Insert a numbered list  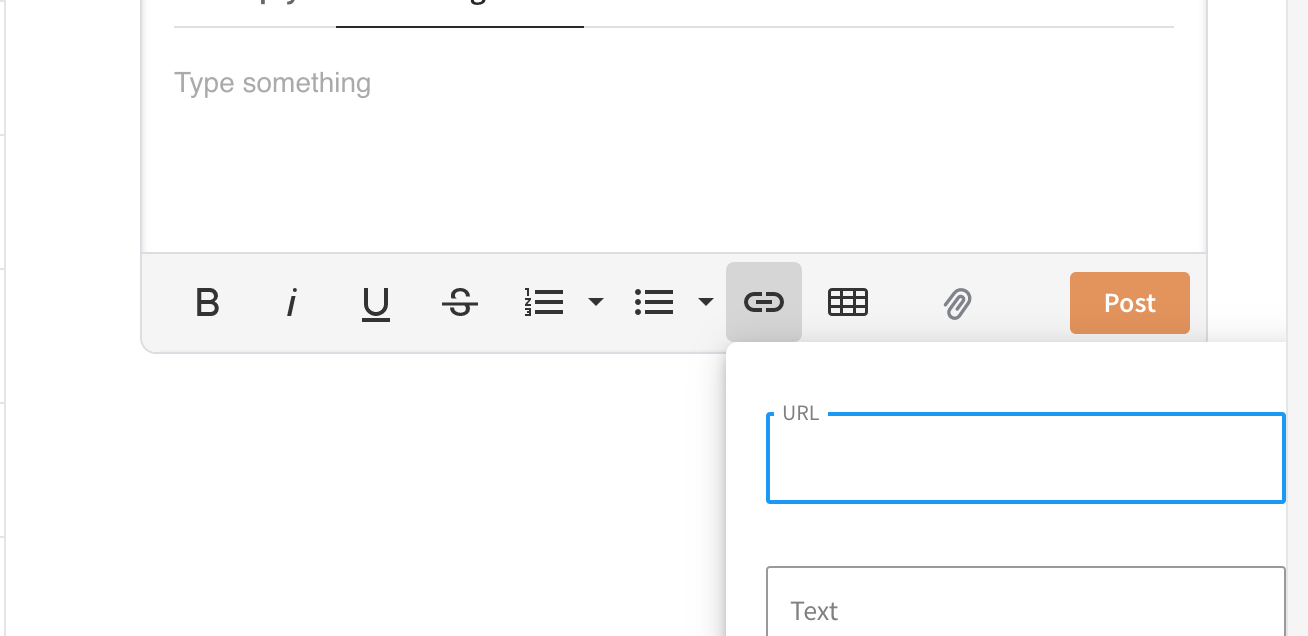546,302
